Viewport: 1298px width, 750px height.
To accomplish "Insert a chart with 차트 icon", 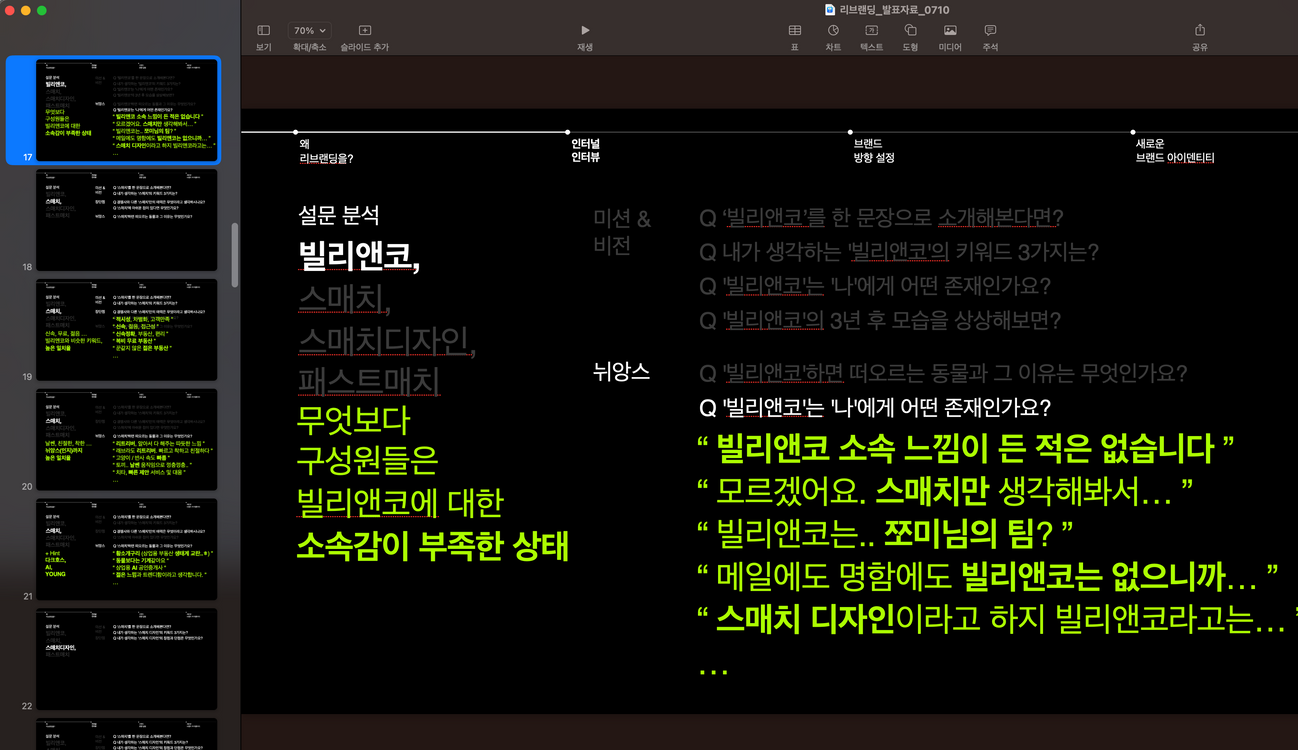I will [x=833, y=31].
